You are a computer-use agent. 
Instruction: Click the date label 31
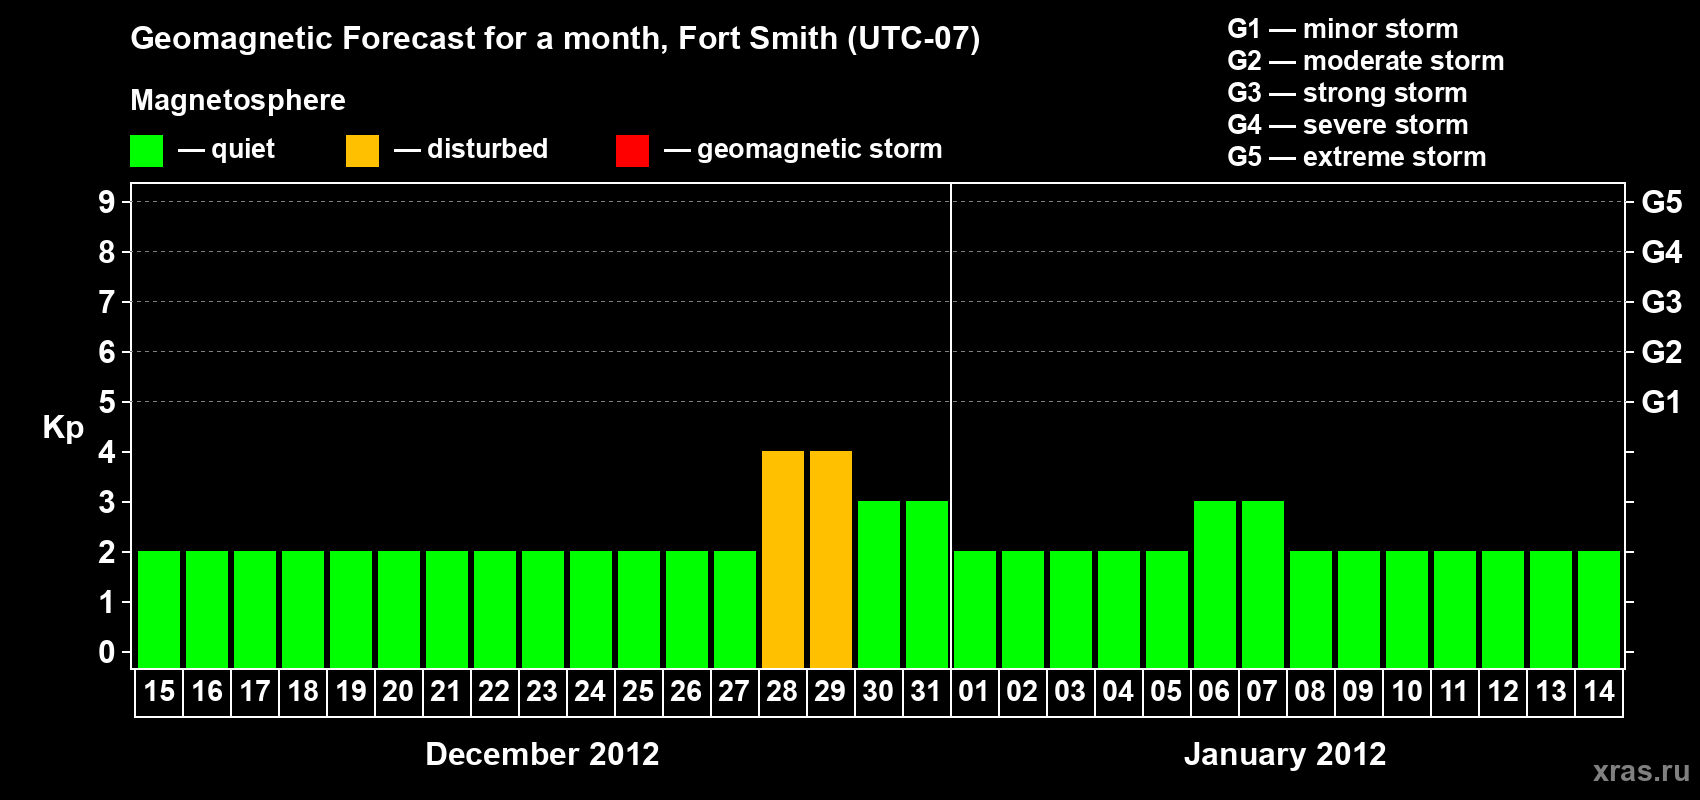tap(926, 691)
